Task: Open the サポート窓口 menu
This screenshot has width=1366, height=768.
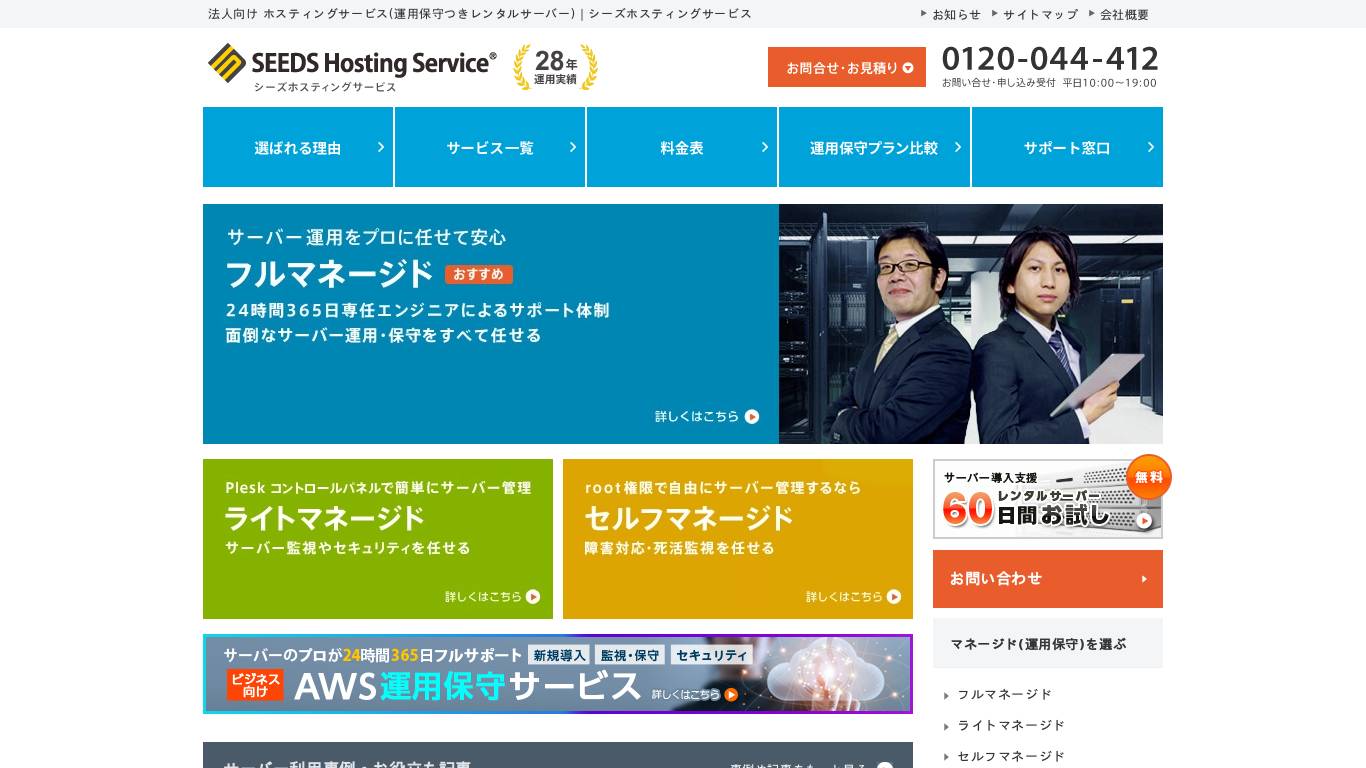Action: (1067, 147)
